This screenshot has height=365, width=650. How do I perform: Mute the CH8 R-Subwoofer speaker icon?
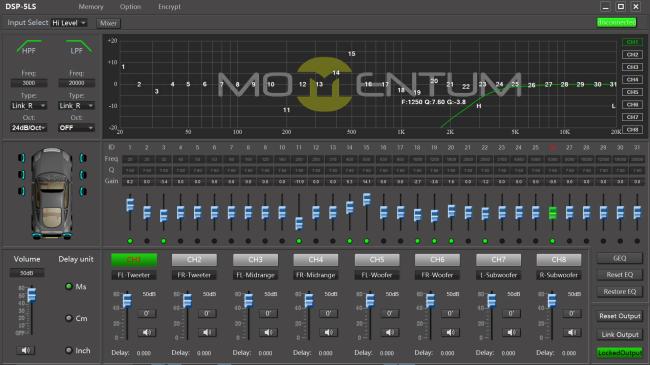point(572,332)
